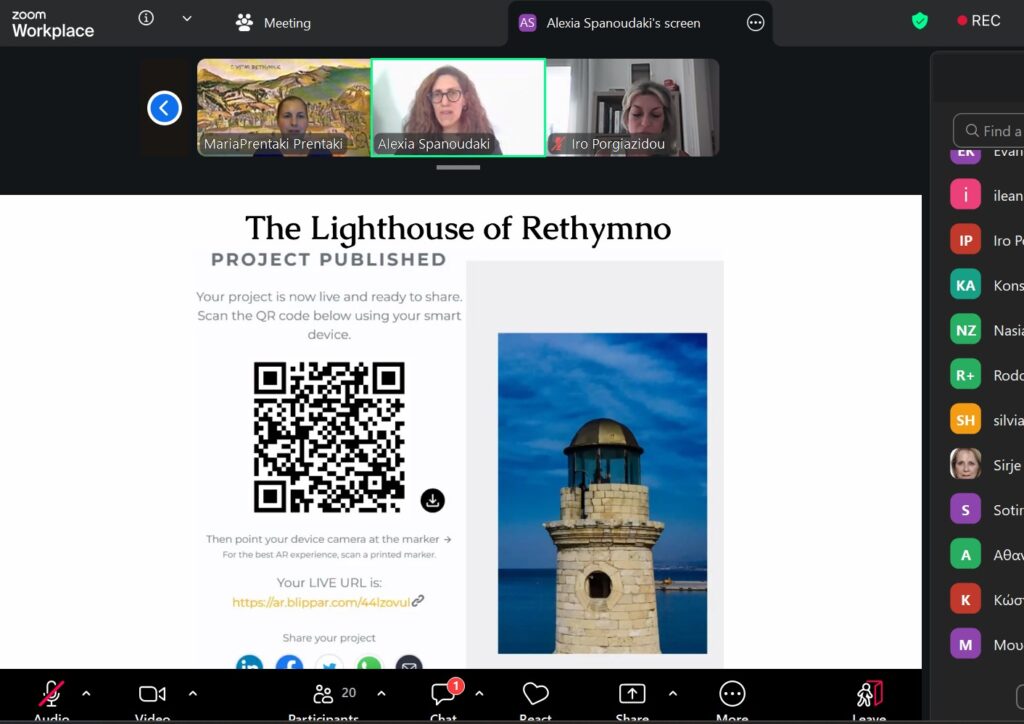
Task: Expand Chat options arrow
Action: coord(479,694)
